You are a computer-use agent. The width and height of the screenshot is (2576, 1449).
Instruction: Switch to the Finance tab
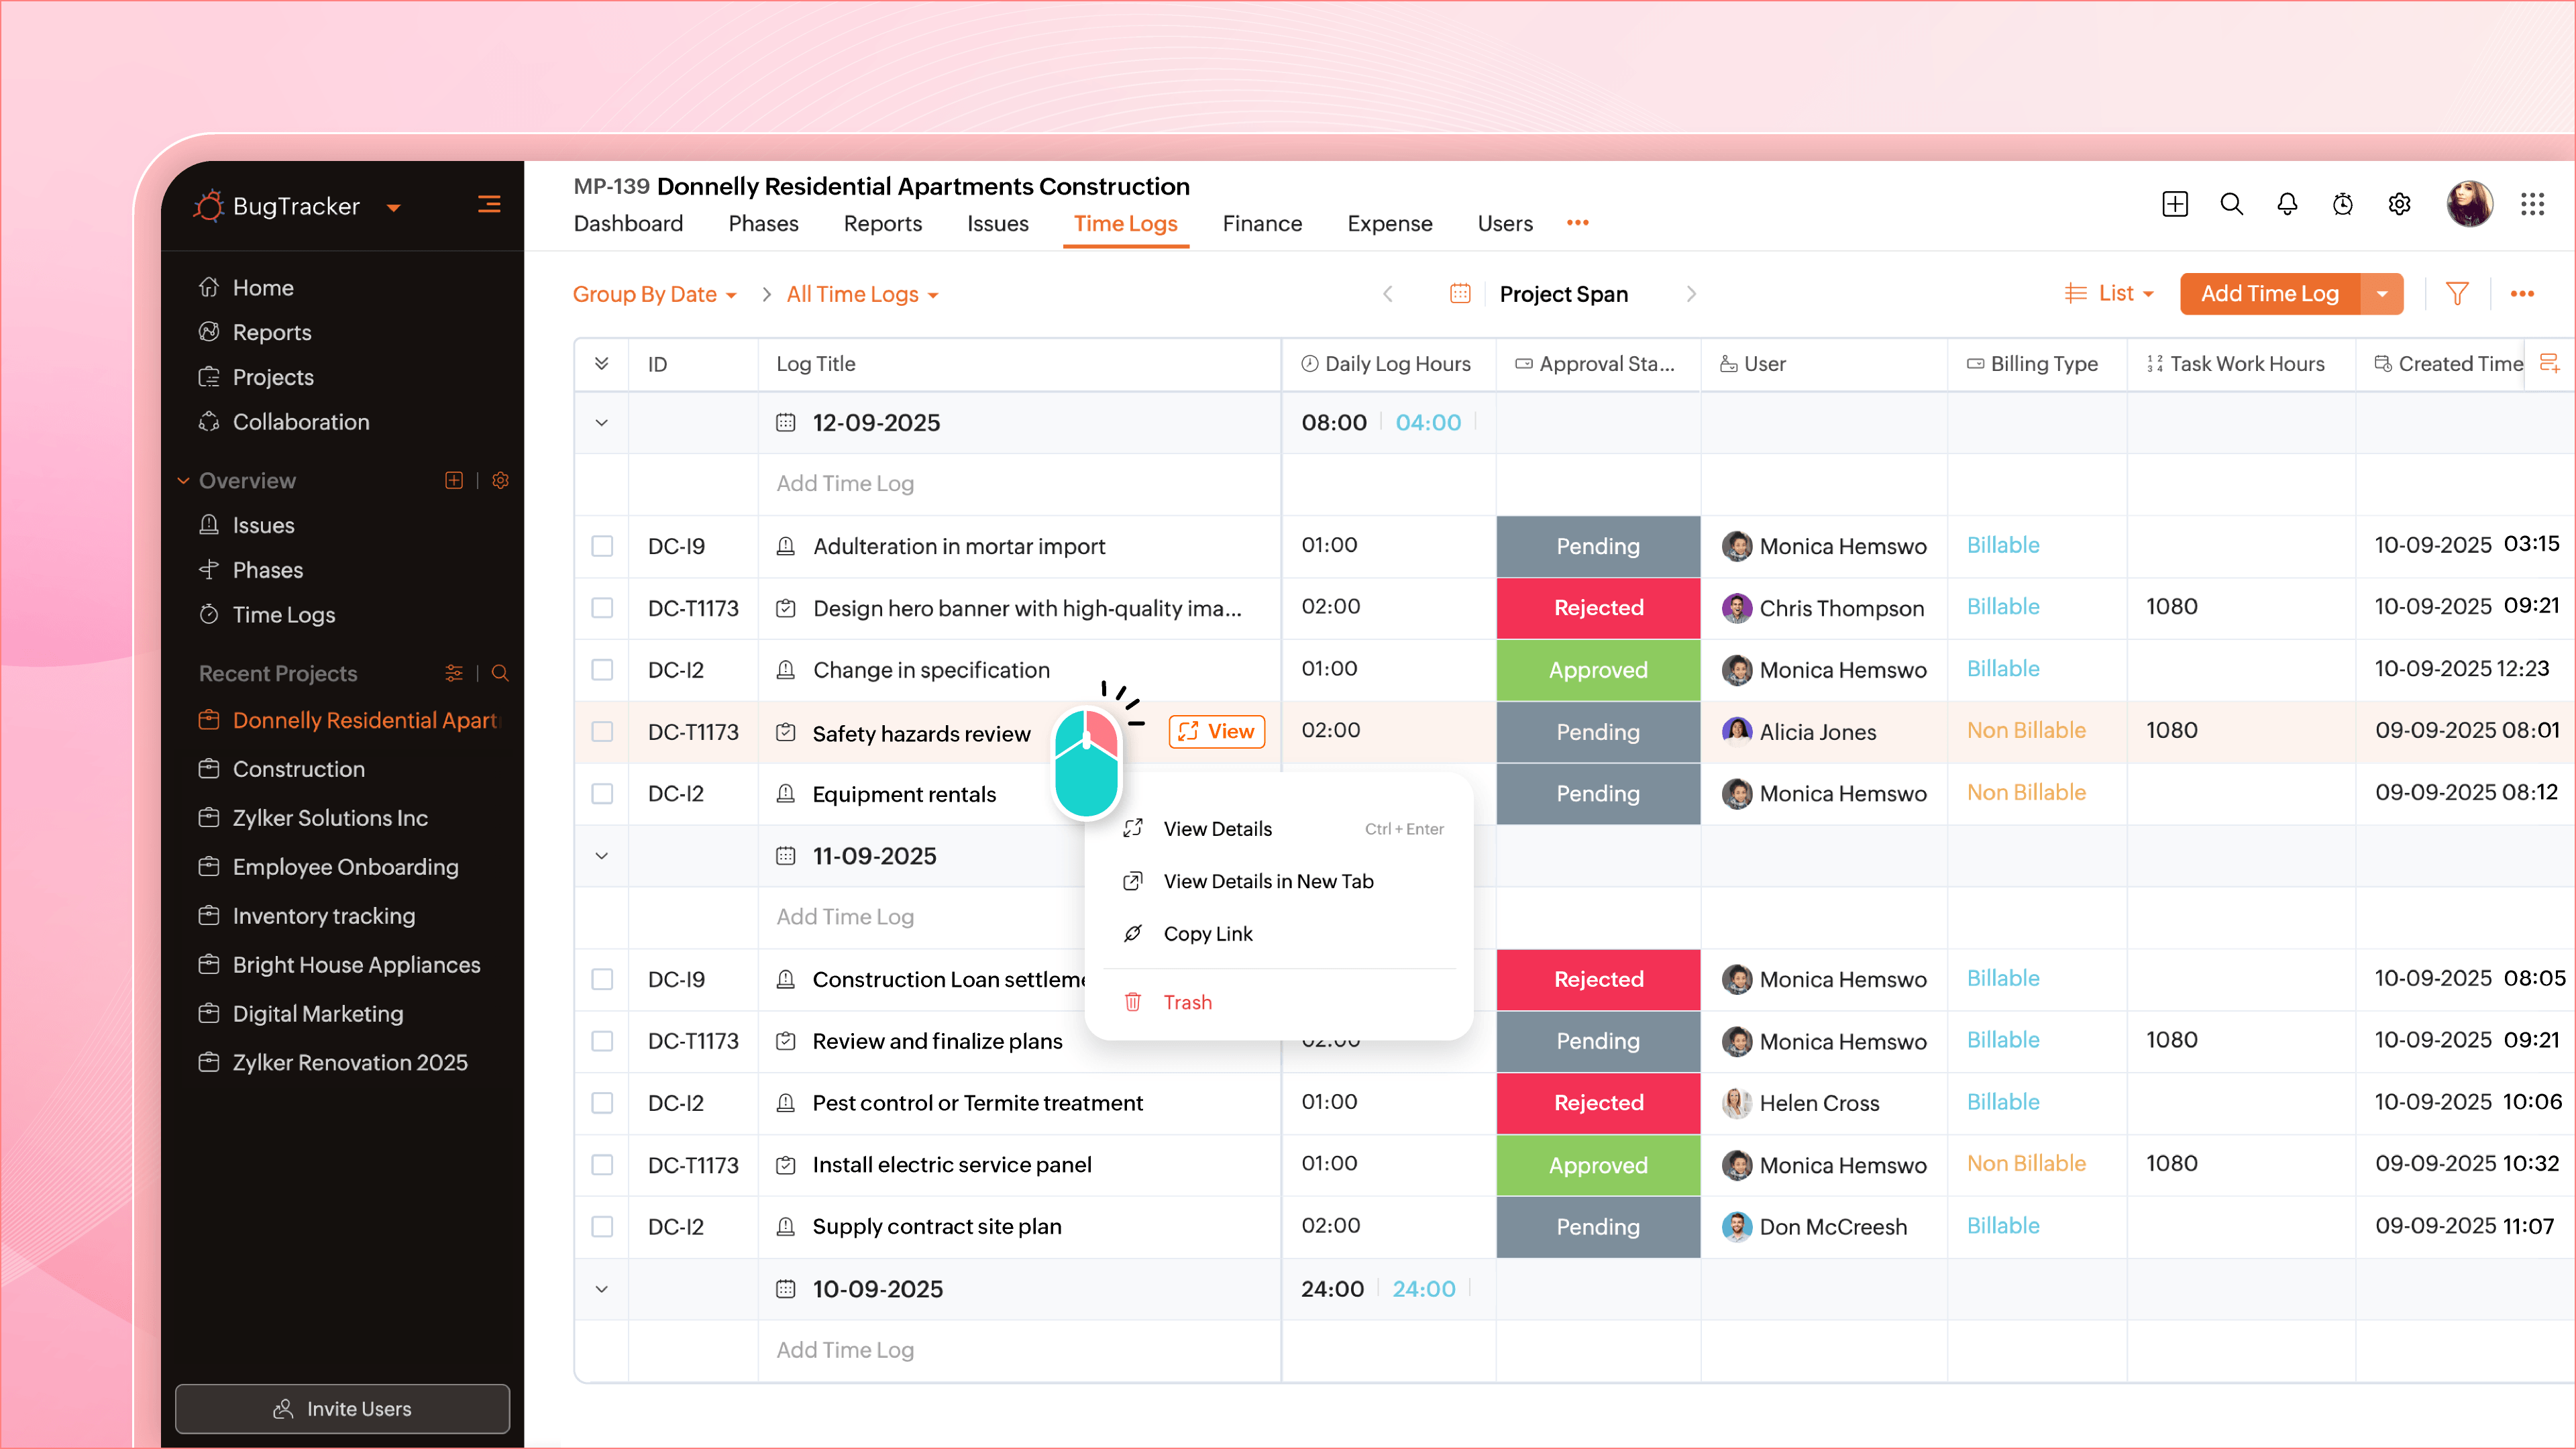1262,223
